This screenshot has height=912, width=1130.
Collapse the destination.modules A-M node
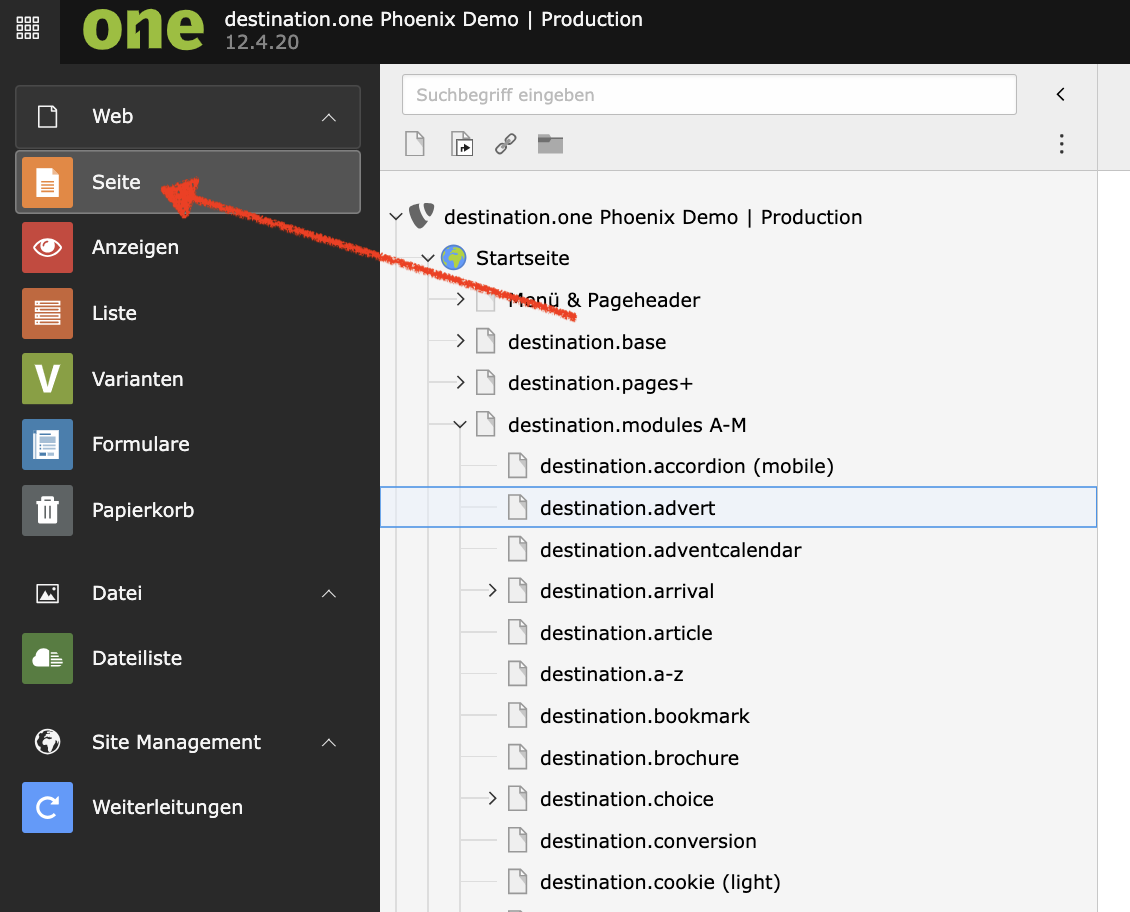[x=460, y=424]
